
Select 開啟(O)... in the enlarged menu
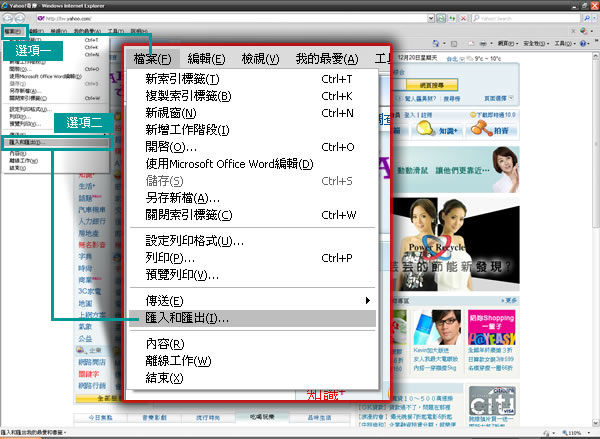click(x=253, y=147)
